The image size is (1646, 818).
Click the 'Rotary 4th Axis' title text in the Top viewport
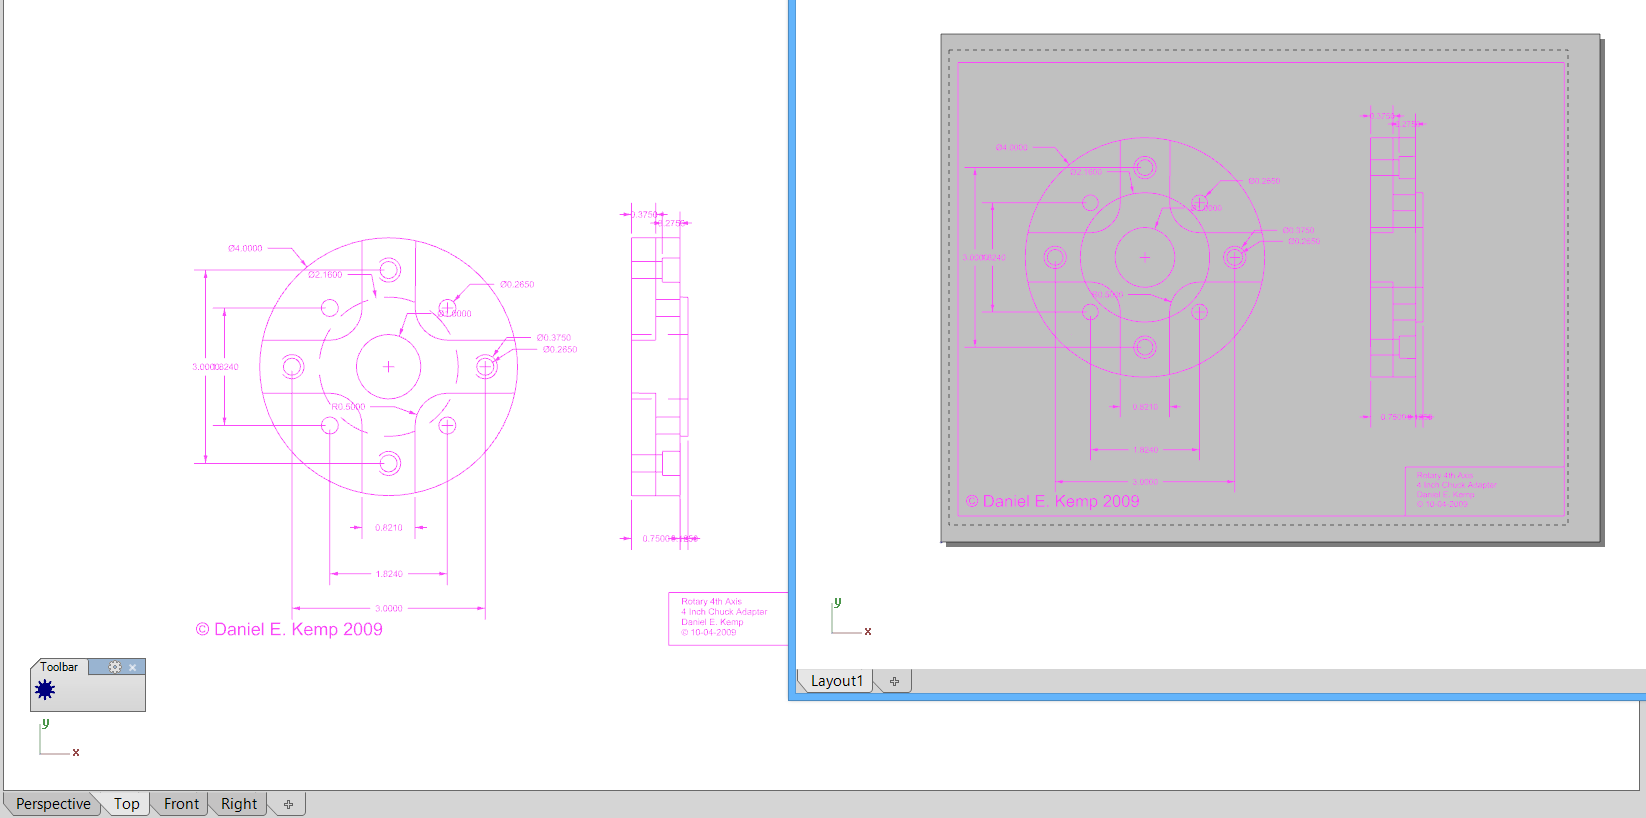712,602
